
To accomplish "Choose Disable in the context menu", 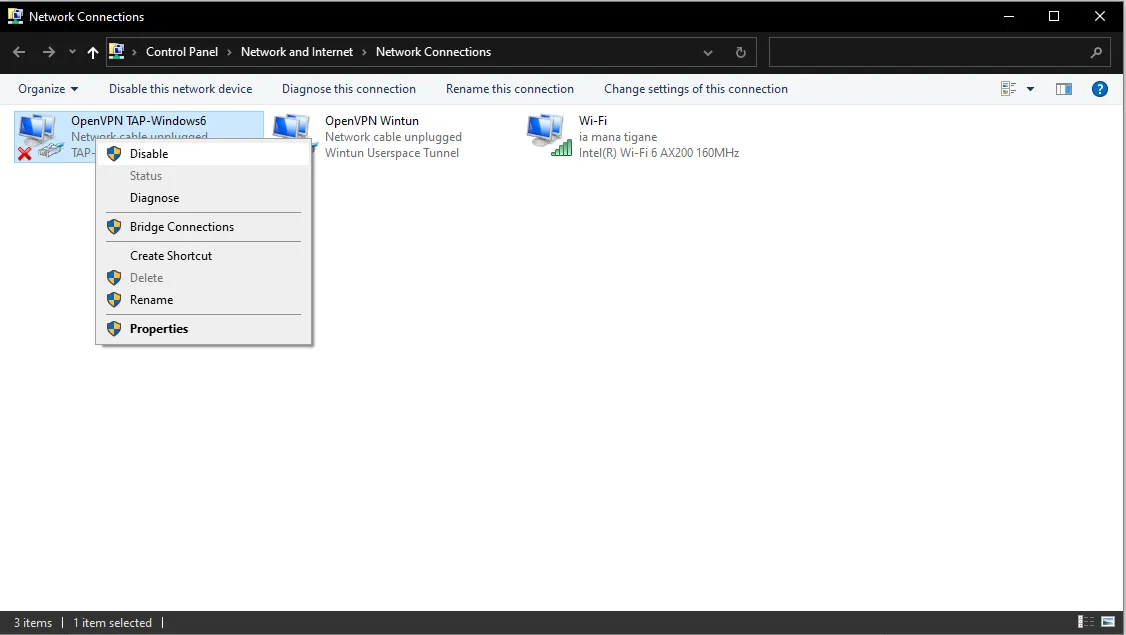I will click(204, 154).
